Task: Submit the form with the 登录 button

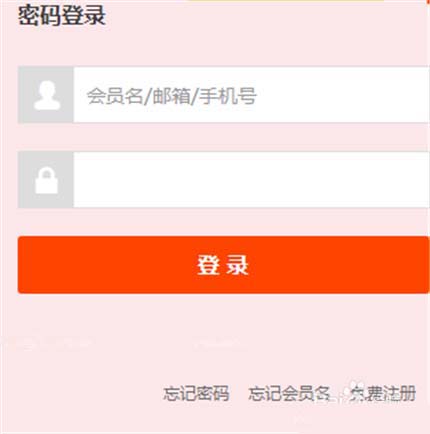Action: pyautogui.click(x=223, y=265)
